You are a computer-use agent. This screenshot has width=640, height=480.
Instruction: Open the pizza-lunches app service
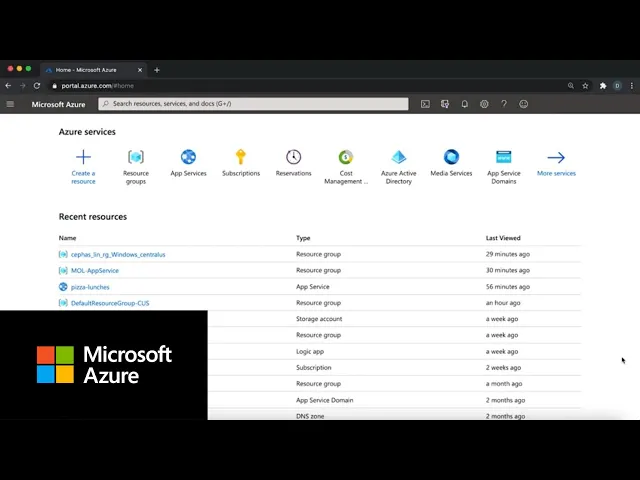pyautogui.click(x=90, y=287)
